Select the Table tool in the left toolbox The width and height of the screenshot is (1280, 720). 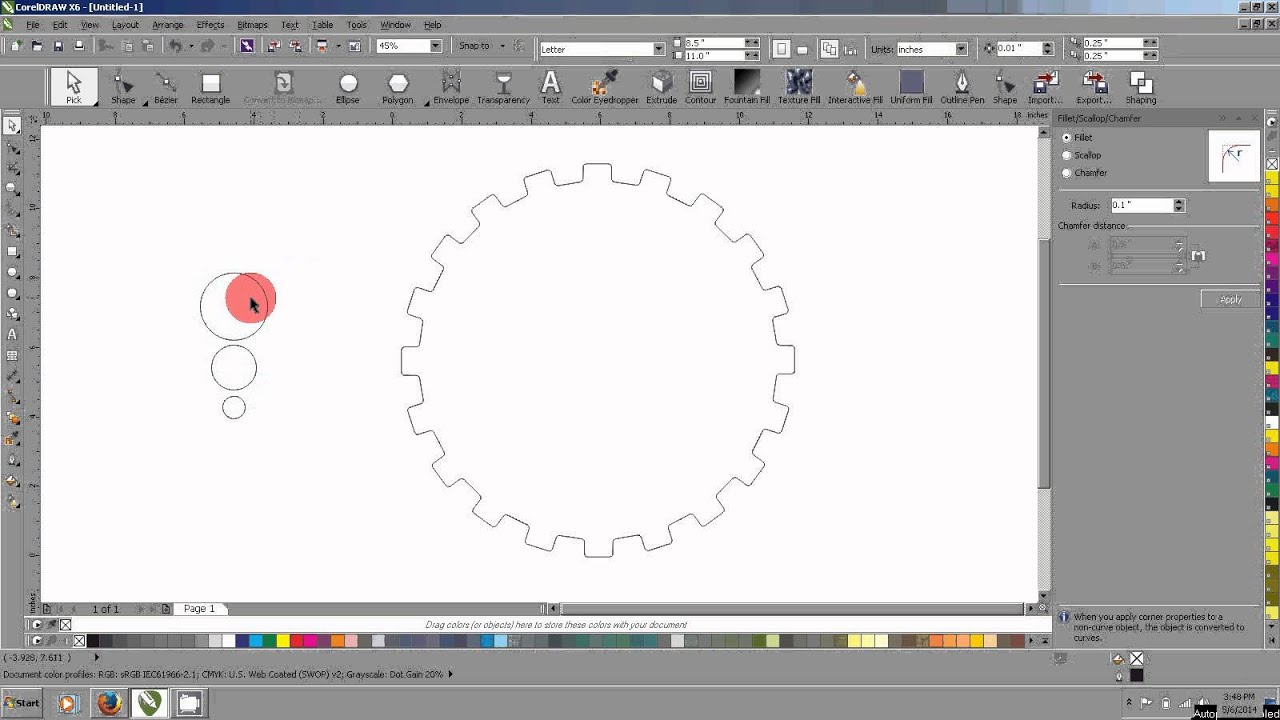click(x=12, y=355)
